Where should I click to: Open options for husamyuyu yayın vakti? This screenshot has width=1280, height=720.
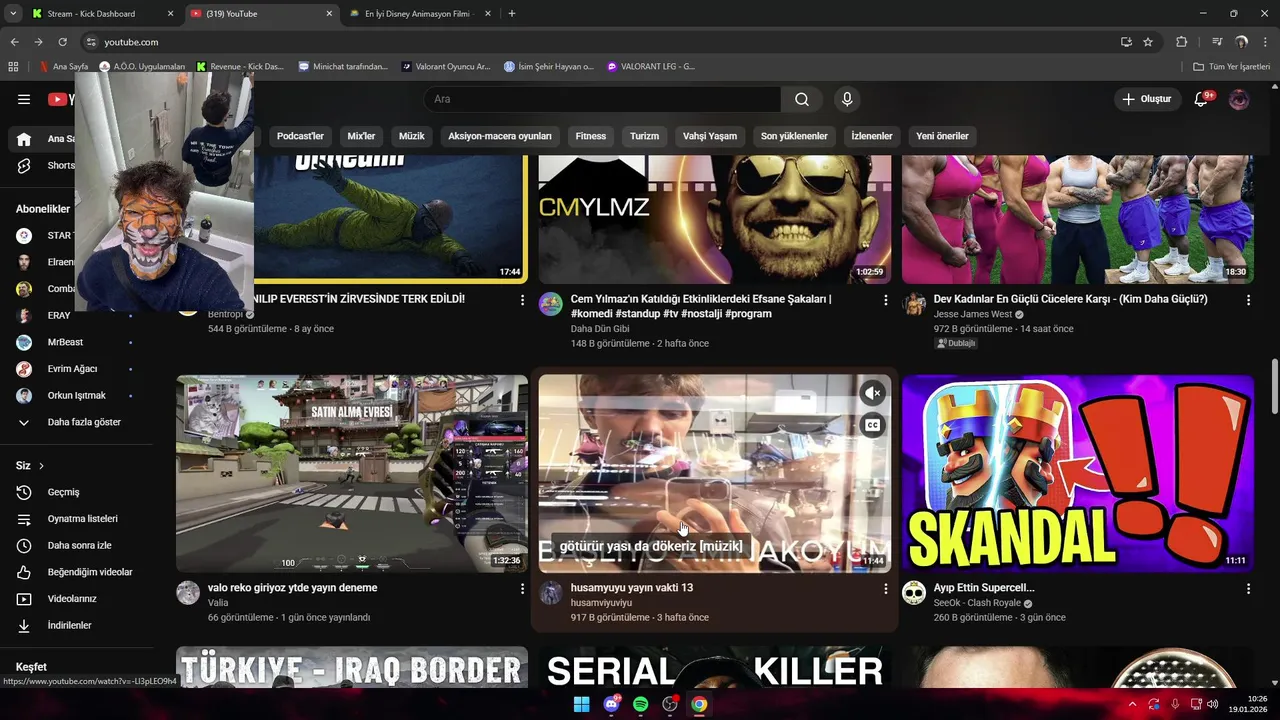point(885,589)
